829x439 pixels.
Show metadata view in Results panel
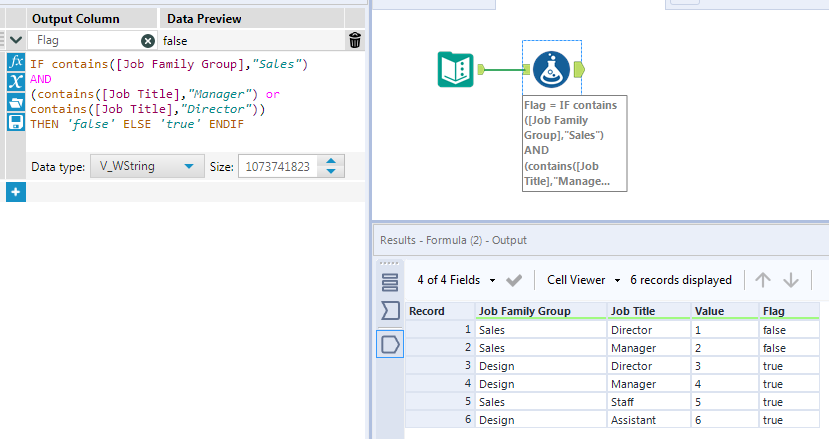pos(390,282)
